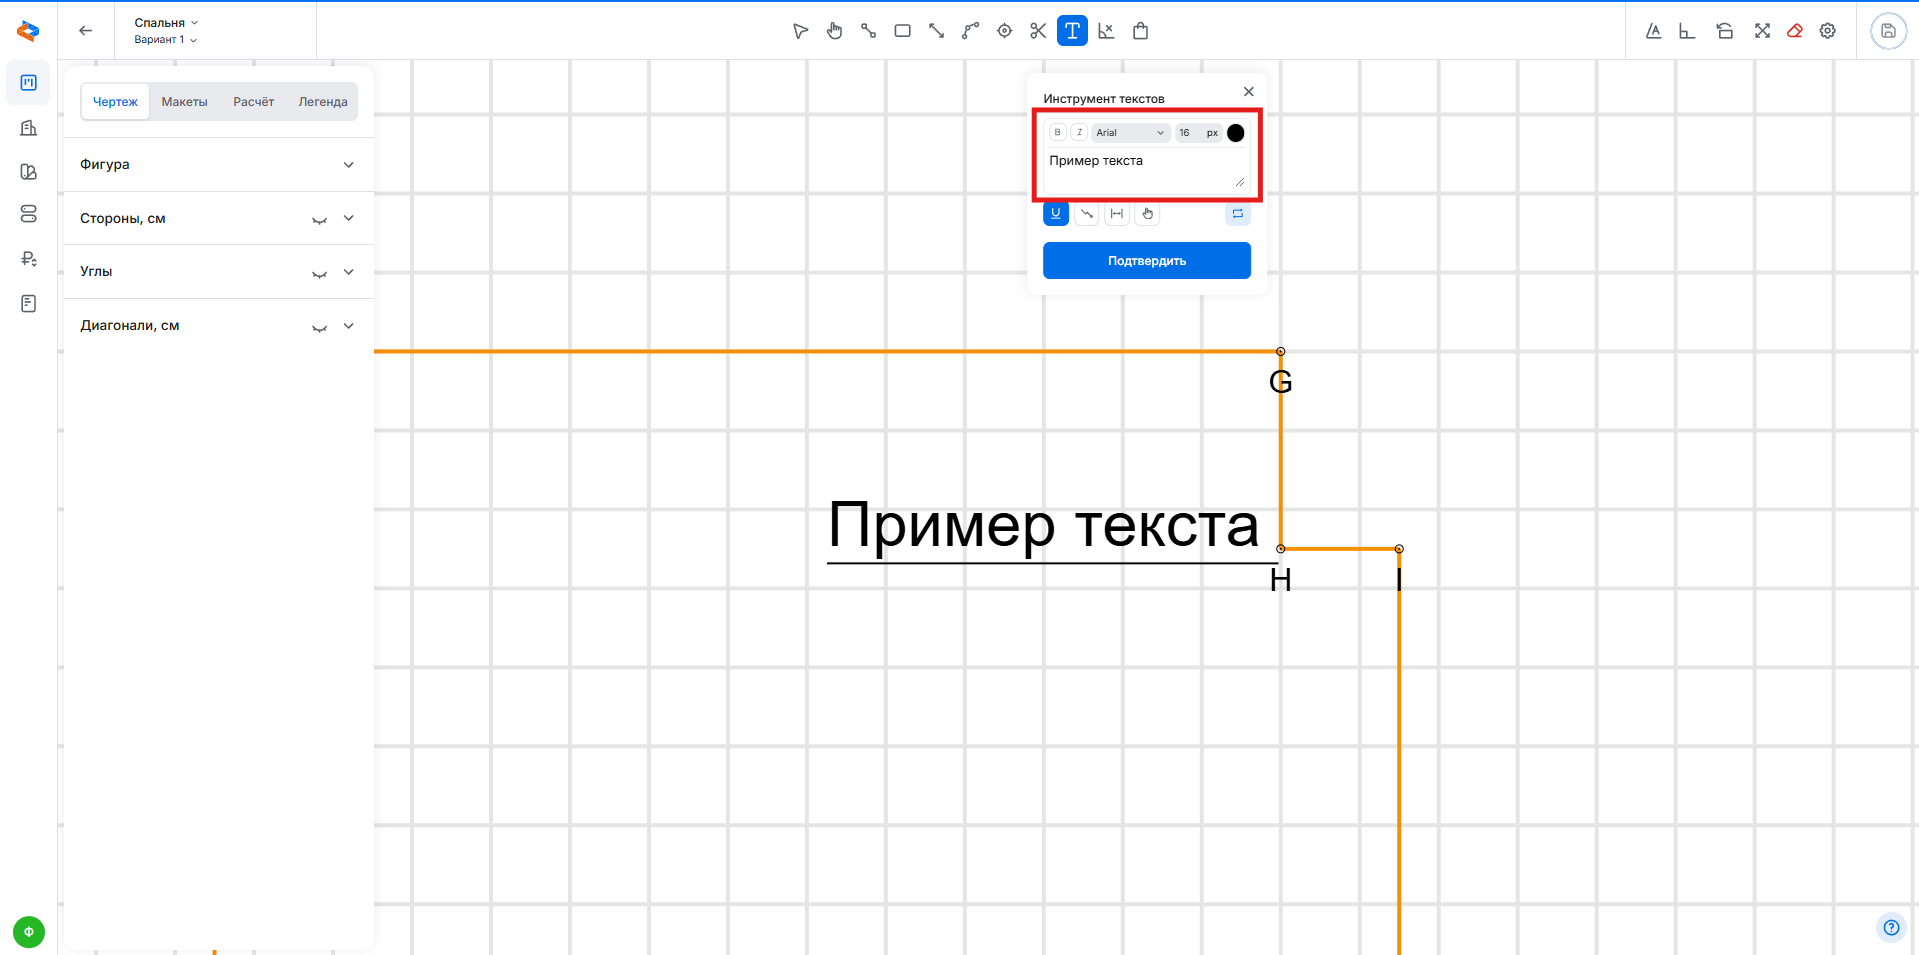Image resolution: width=1919 pixels, height=955 pixels.
Task: Expand the Фигура section
Action: pyautogui.click(x=348, y=165)
